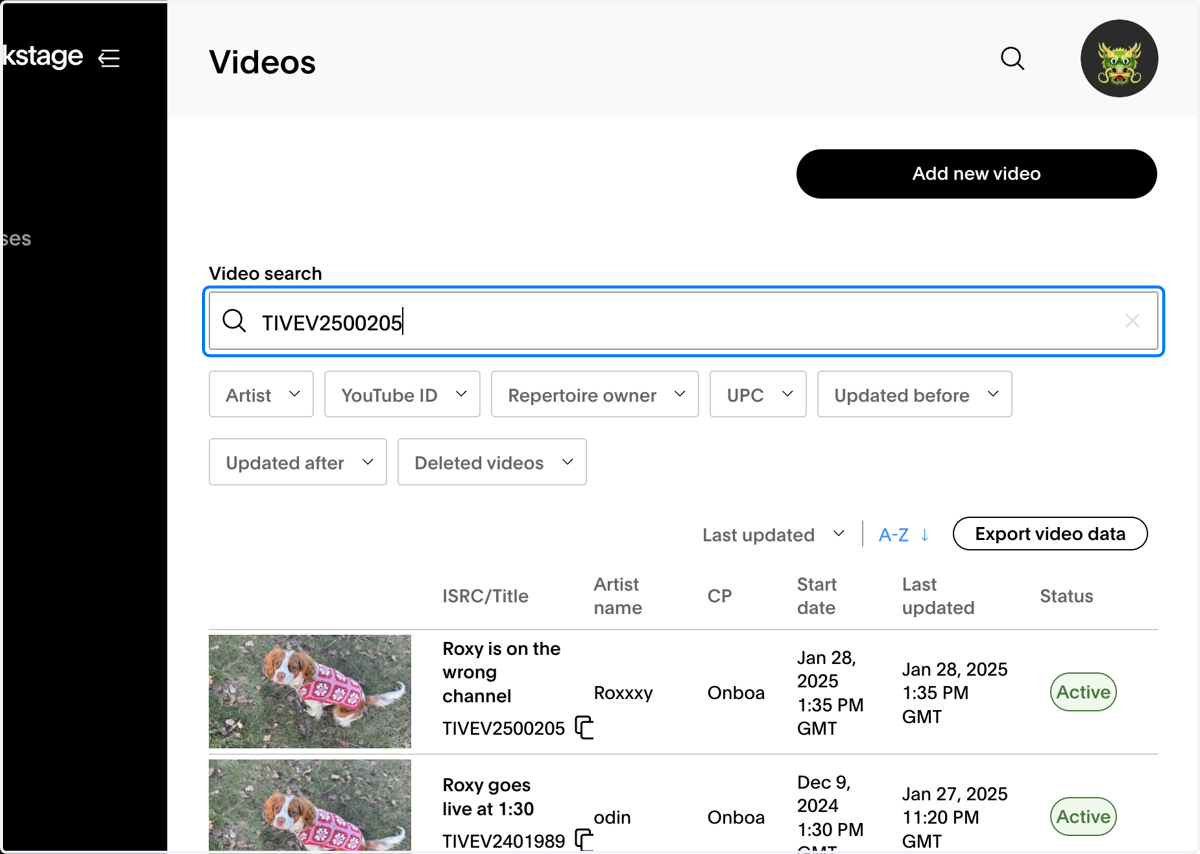
Task: Click Active status badge for Roxxxy row
Action: point(1083,692)
